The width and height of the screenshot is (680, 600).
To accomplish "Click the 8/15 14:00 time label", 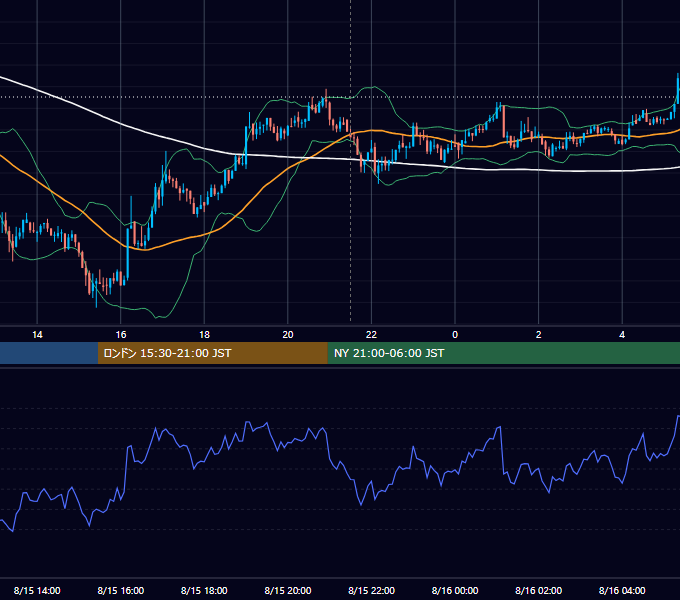I will pyautogui.click(x=37, y=590).
